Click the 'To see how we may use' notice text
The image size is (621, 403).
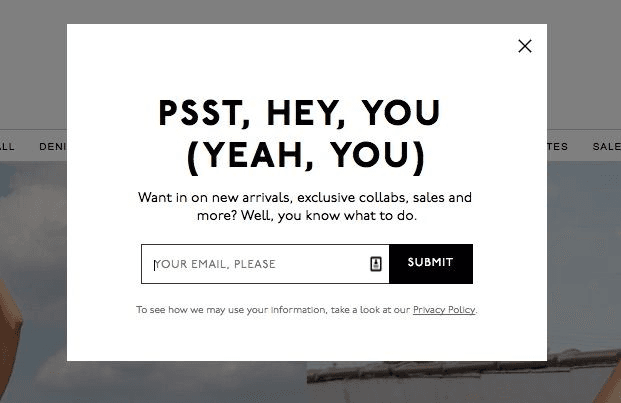click(x=274, y=310)
